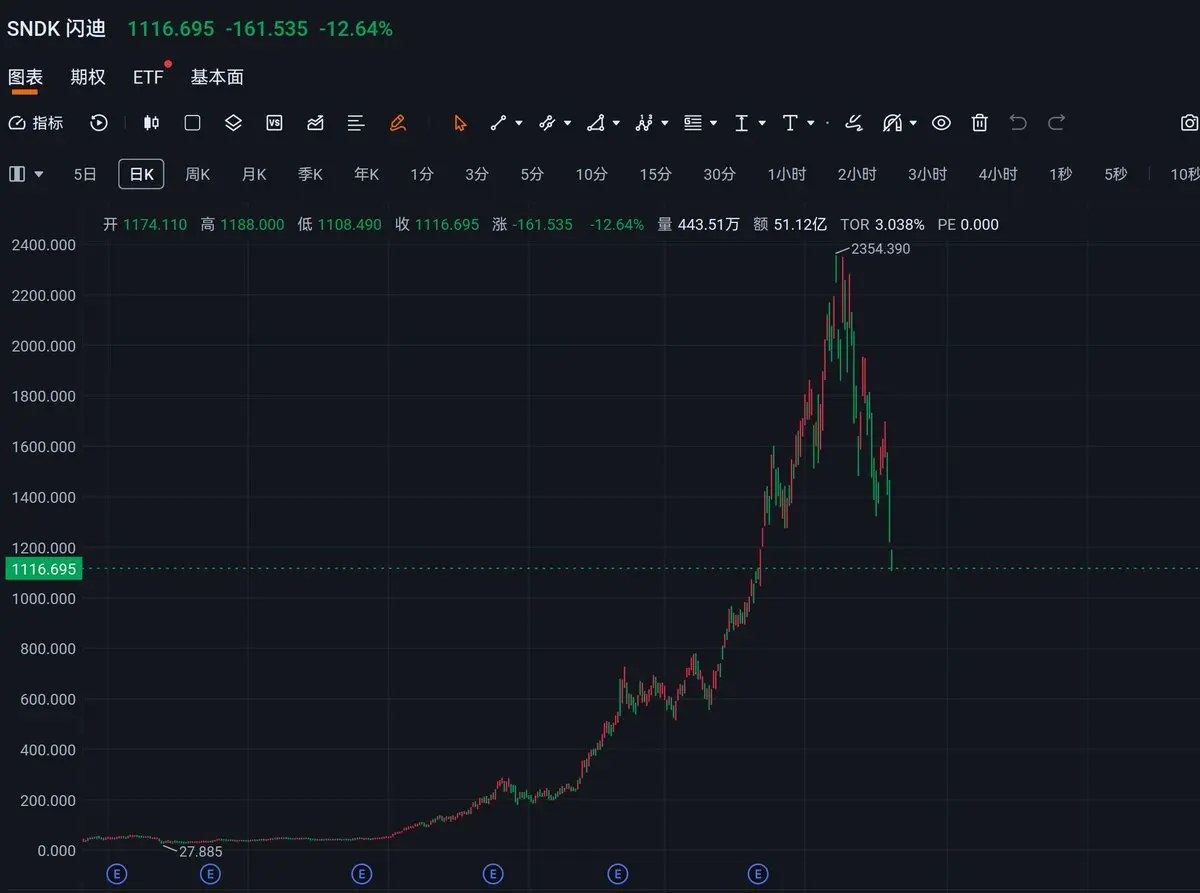The width and height of the screenshot is (1200, 893).
Task: Select the freehand curve brush tool
Action: click(854, 123)
